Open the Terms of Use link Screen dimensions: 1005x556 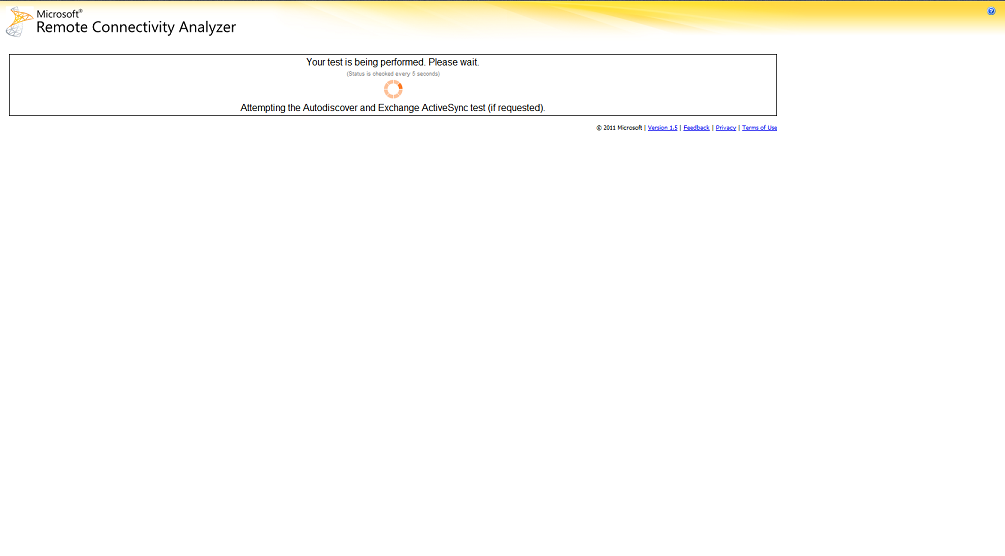tap(759, 128)
